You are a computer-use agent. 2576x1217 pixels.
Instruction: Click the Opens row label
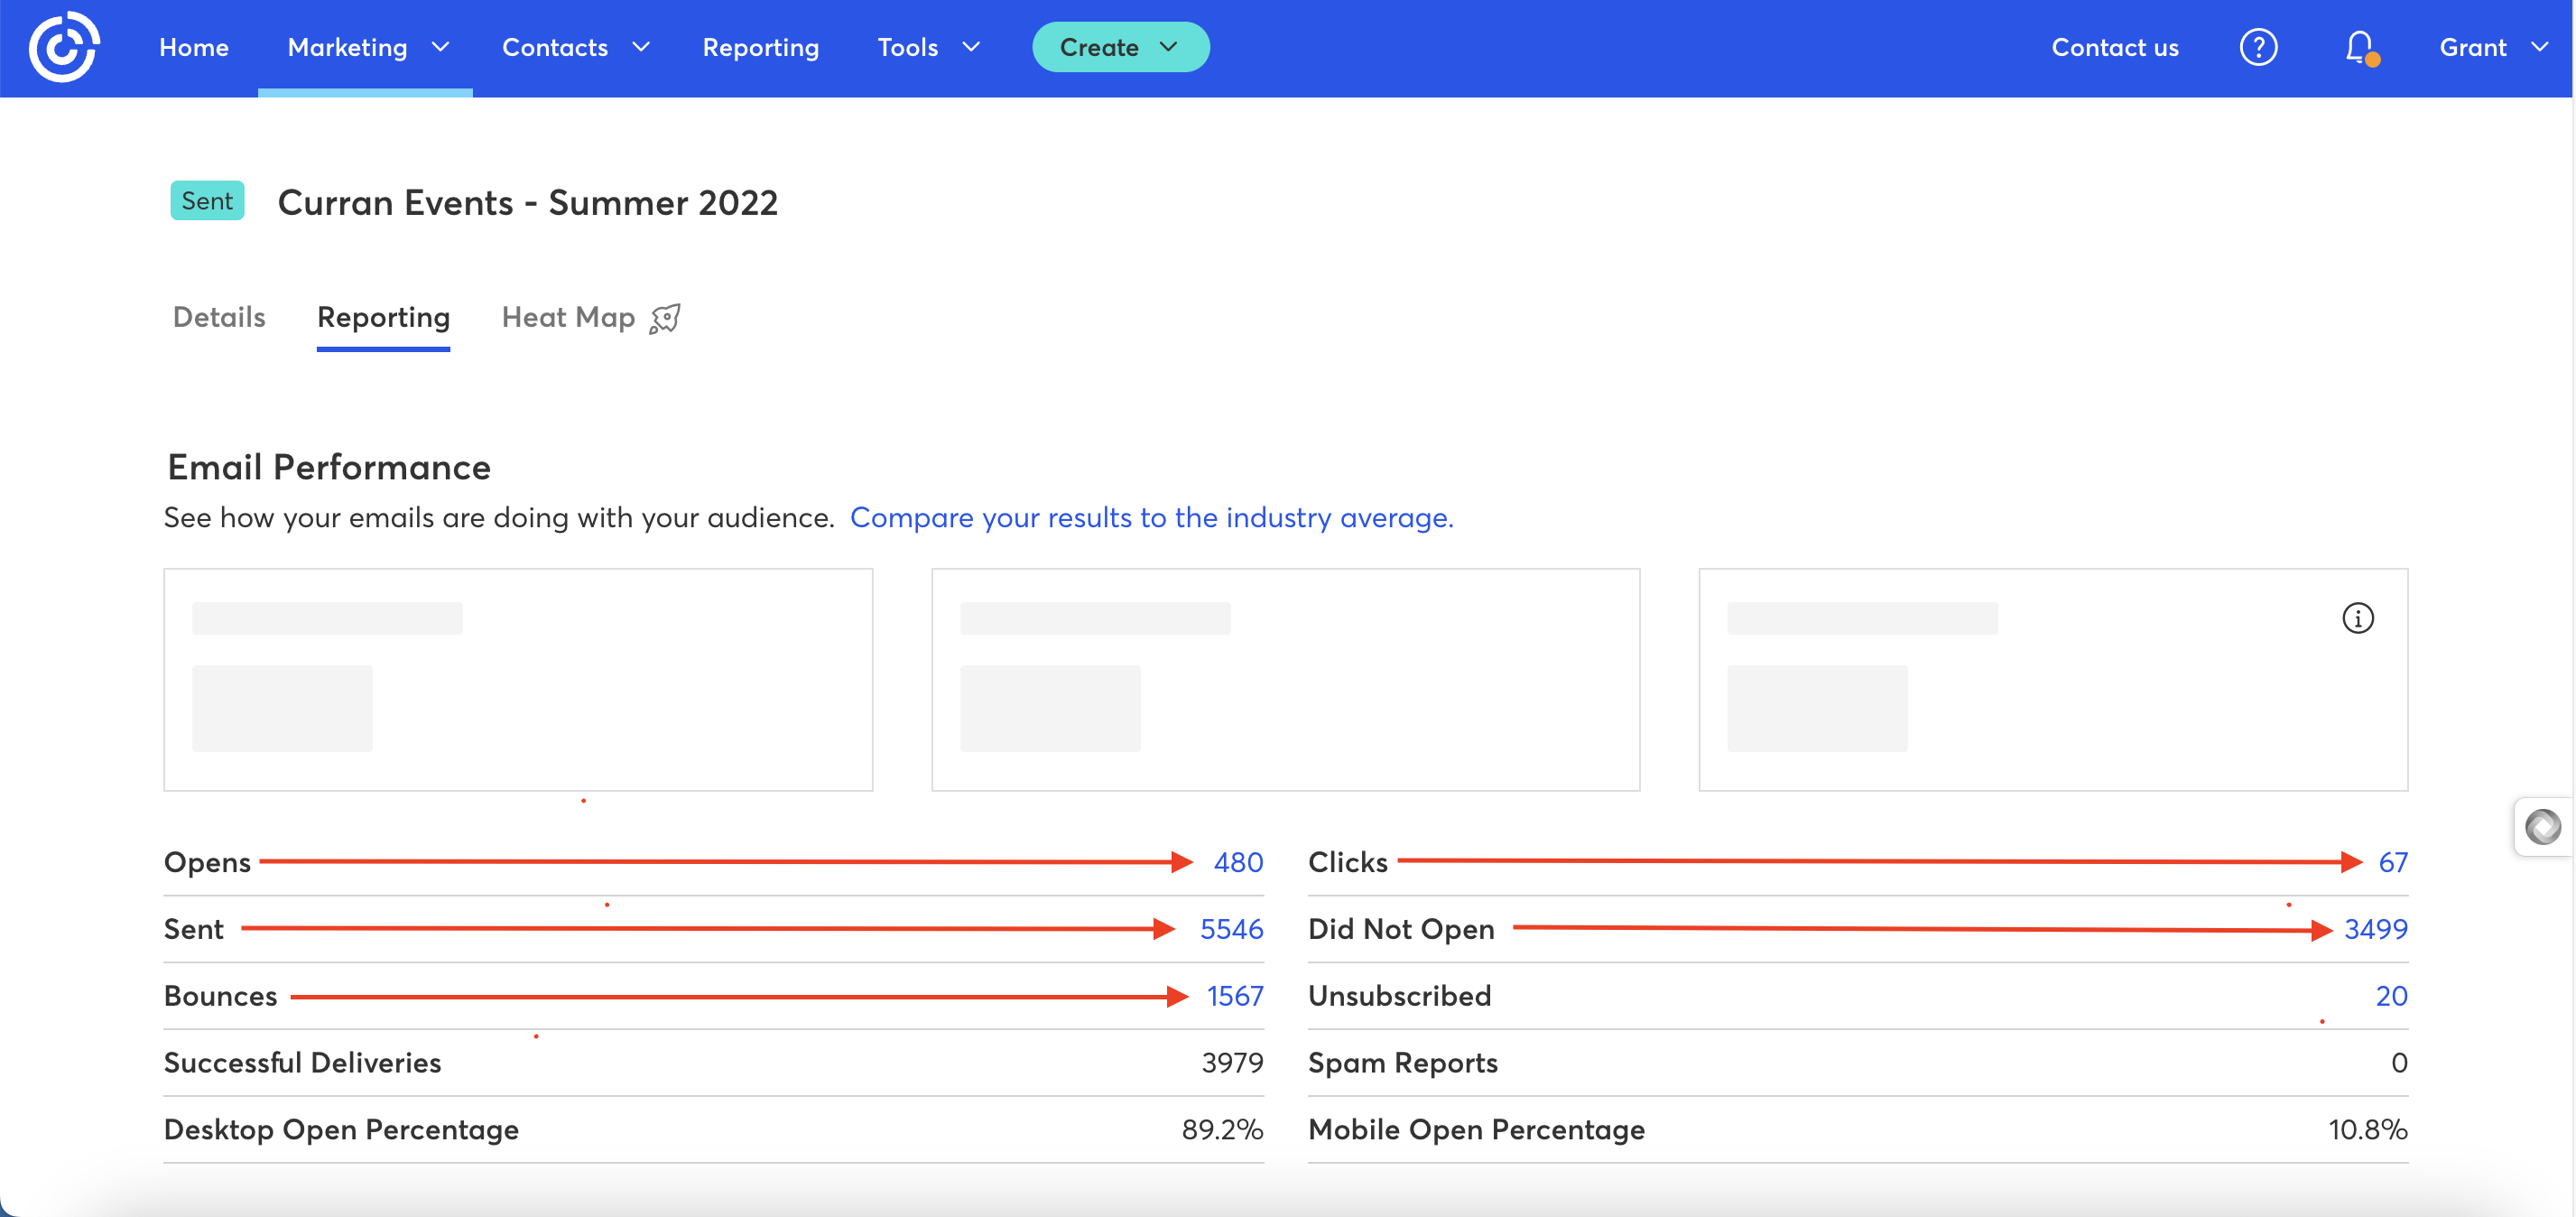click(x=207, y=862)
